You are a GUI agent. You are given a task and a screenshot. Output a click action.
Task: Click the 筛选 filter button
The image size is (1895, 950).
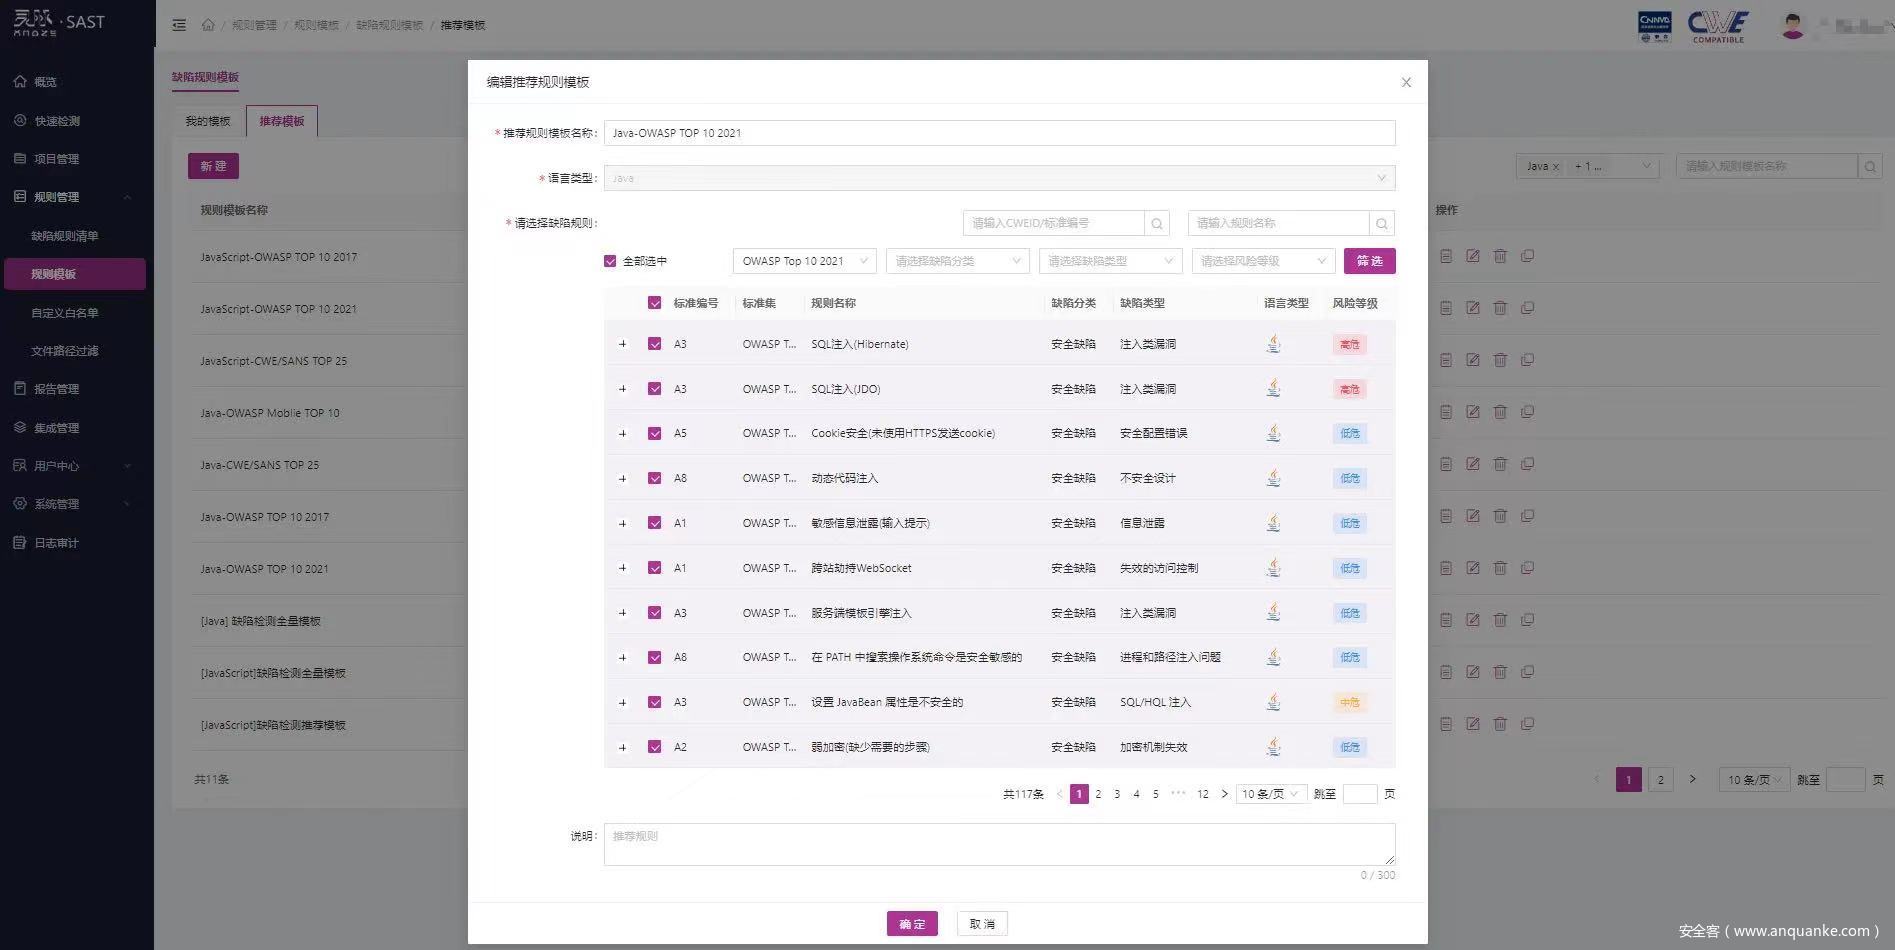(1369, 261)
